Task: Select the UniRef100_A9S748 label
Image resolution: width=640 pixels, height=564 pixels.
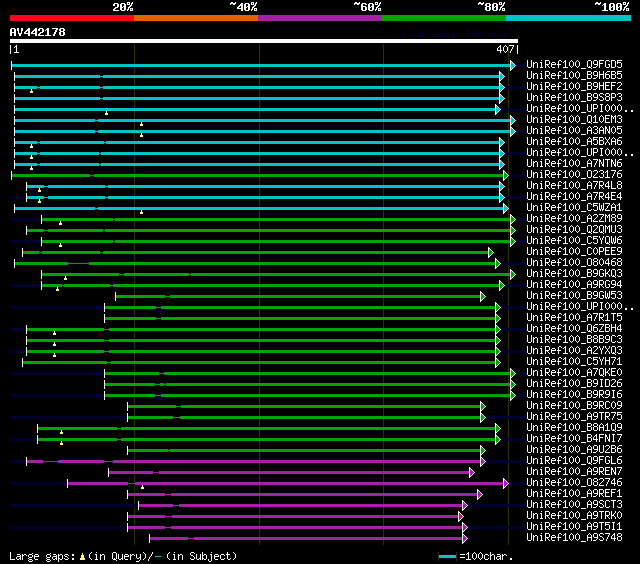Action: pyautogui.click(x=574, y=538)
